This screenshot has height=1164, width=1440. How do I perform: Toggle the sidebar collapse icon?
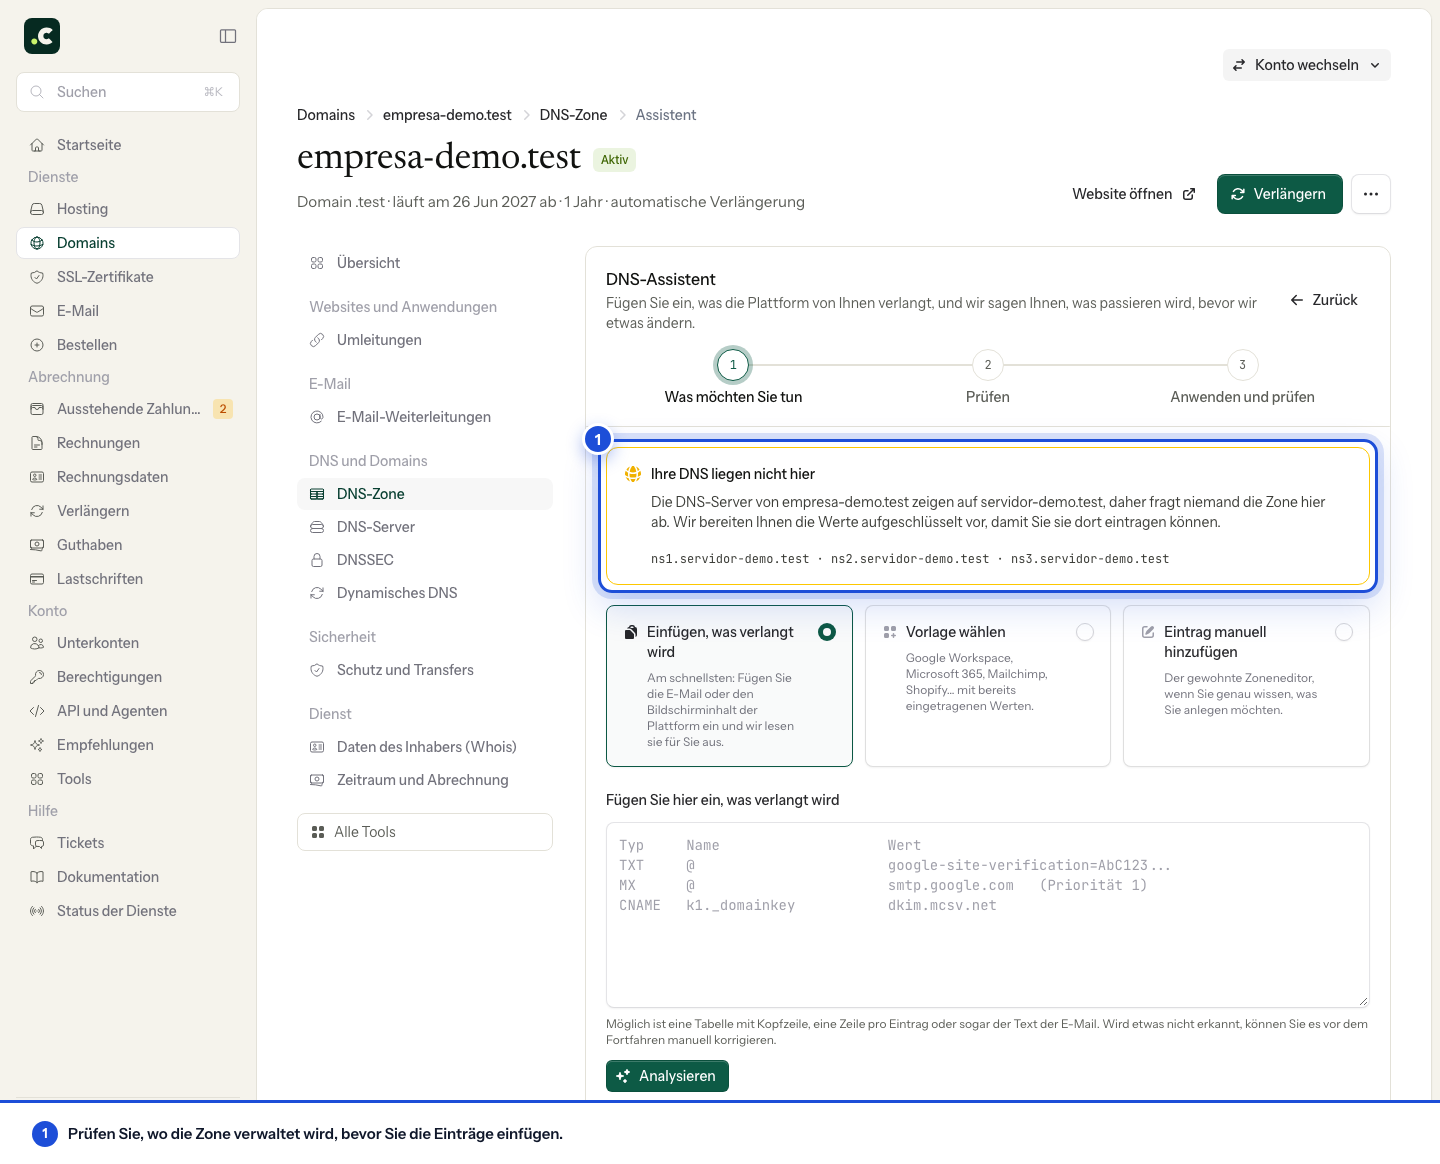pyautogui.click(x=228, y=36)
